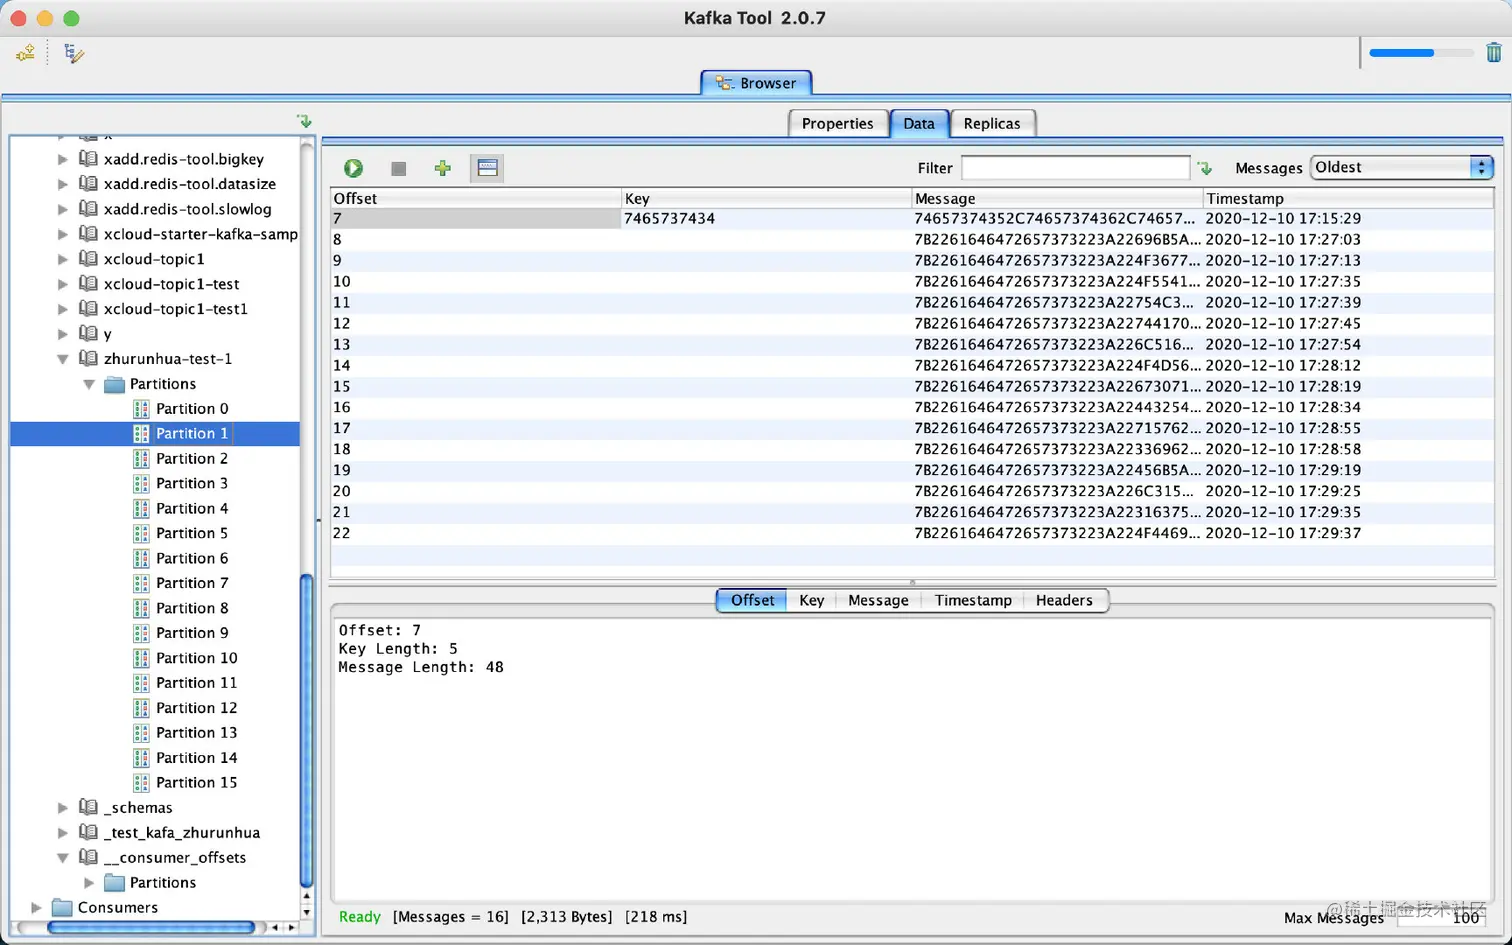
Task: Expand the y topic node
Action: click(x=63, y=334)
